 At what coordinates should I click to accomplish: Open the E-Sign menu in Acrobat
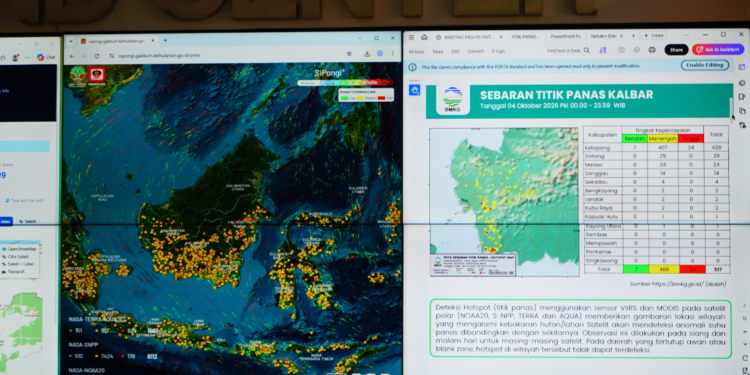498,52
